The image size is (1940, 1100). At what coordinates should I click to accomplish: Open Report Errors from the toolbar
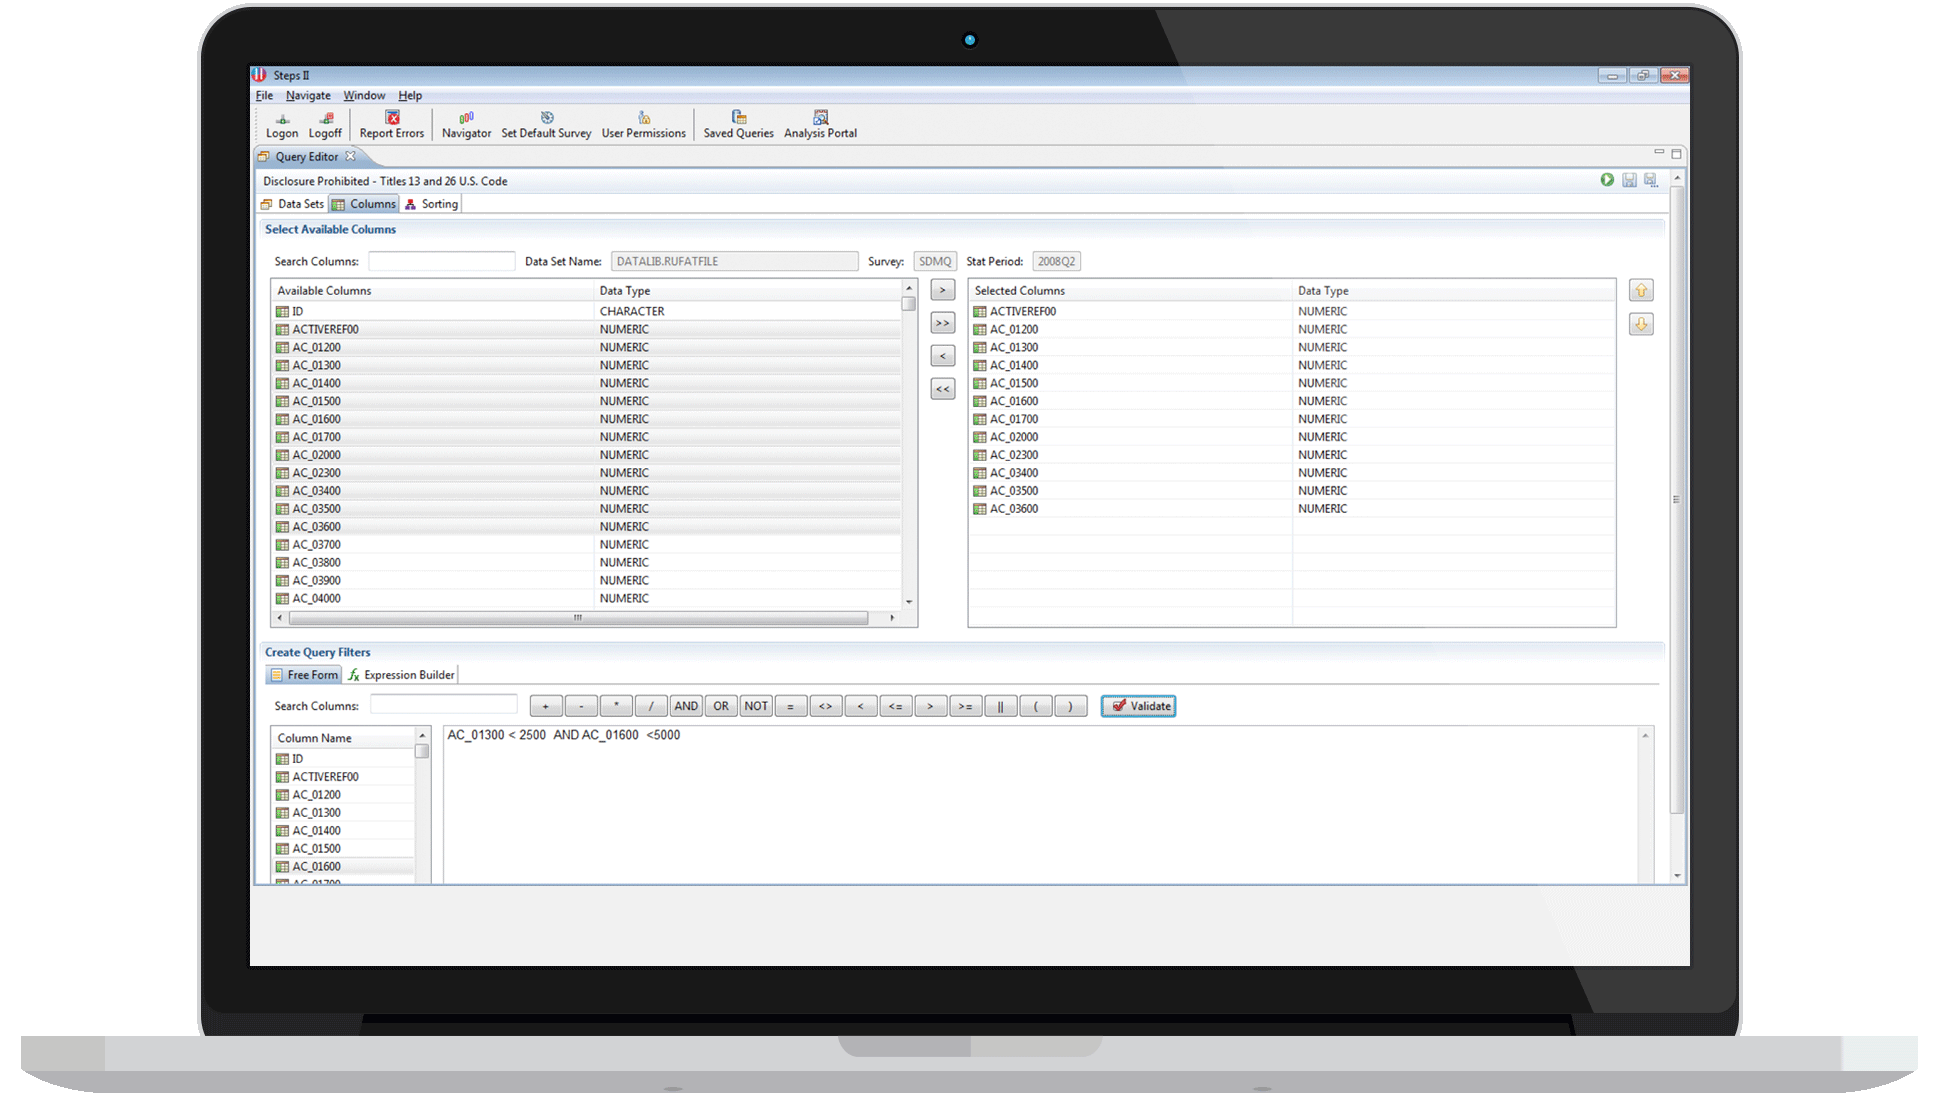[x=392, y=124]
